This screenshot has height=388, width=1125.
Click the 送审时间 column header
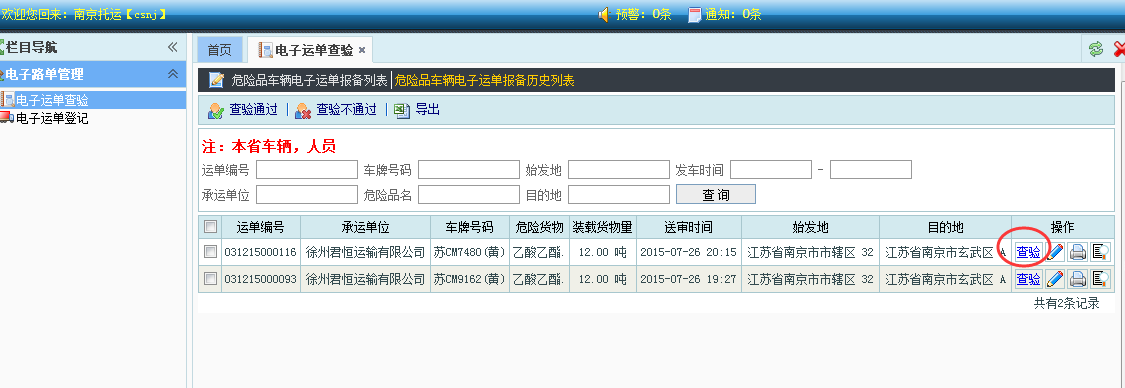(x=688, y=227)
